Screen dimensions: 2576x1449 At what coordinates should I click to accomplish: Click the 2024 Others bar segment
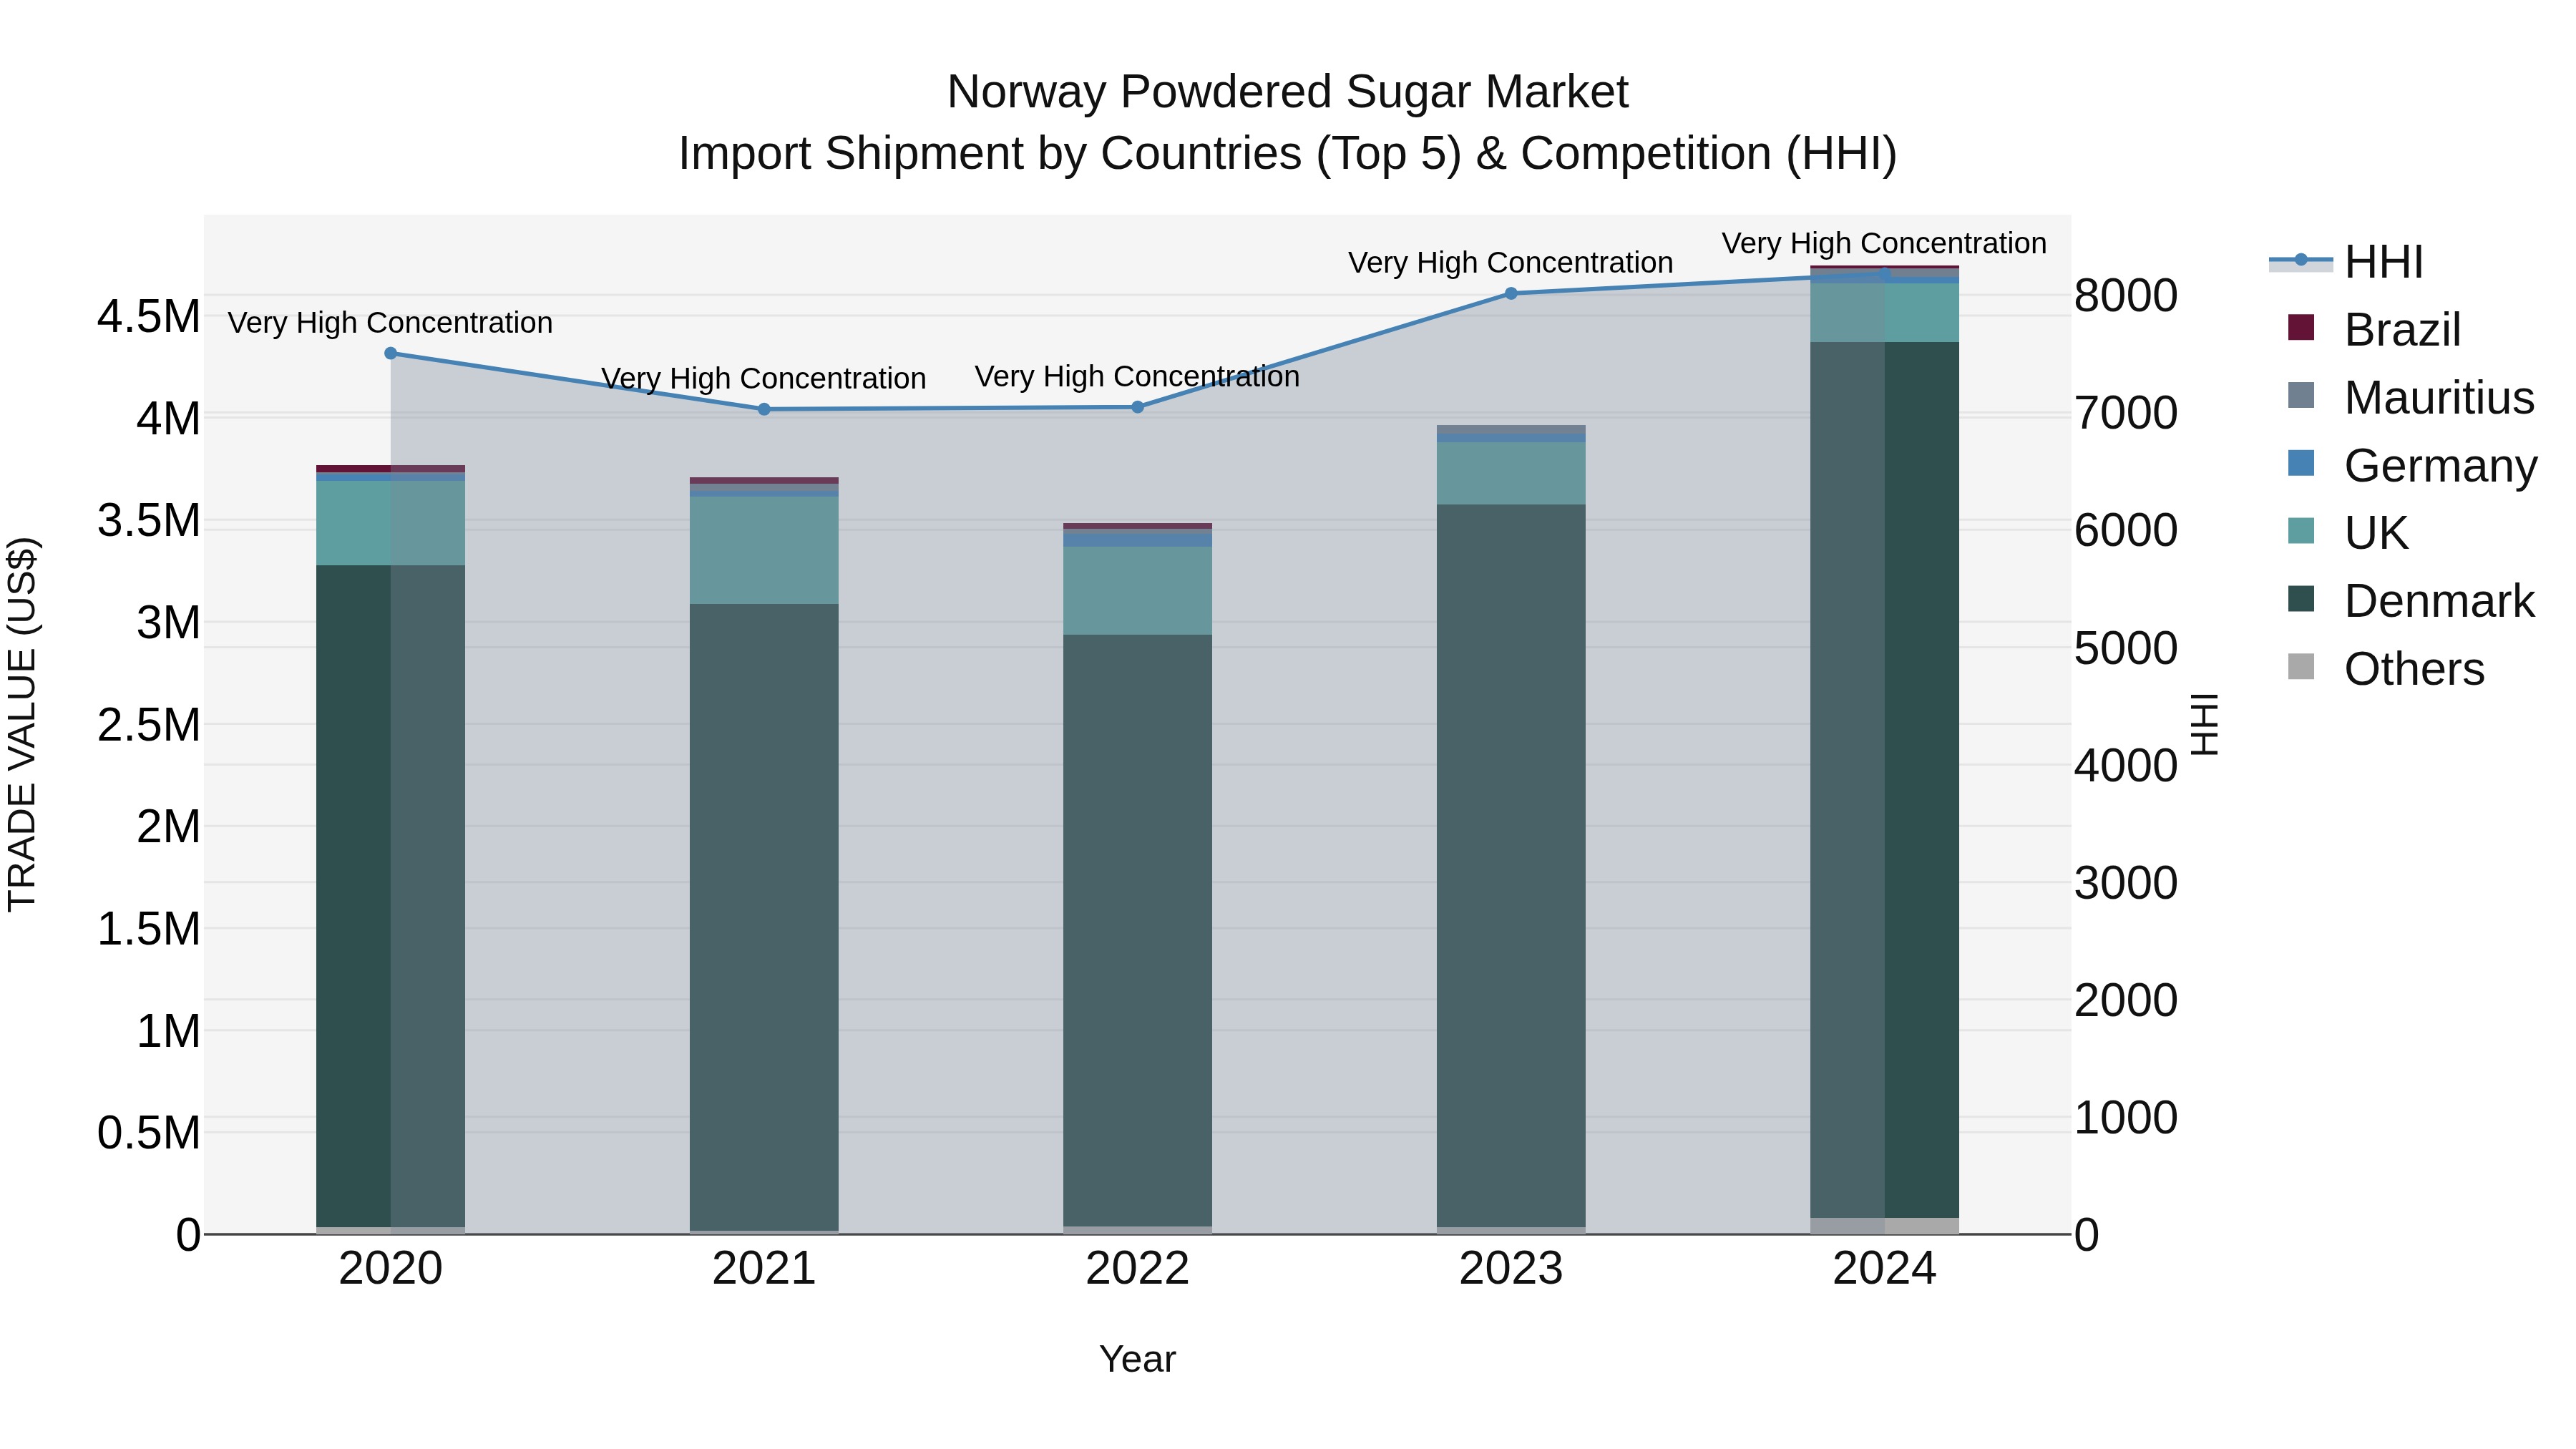1885,1226
